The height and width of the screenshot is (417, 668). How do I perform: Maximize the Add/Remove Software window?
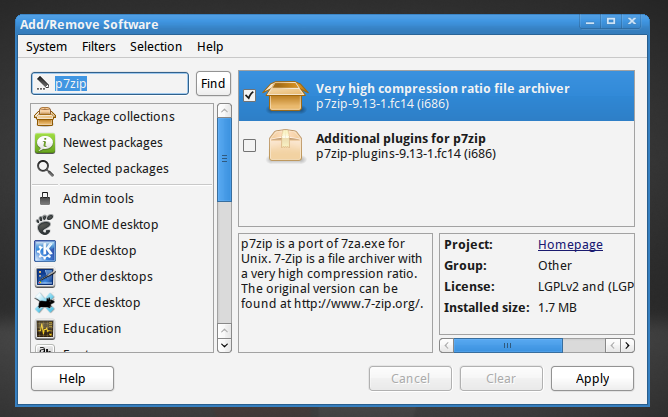(x=611, y=22)
